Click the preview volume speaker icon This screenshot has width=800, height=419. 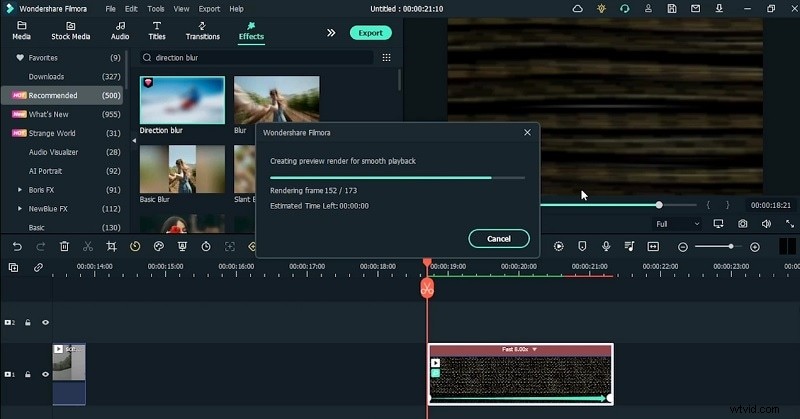pyautogui.click(x=766, y=224)
